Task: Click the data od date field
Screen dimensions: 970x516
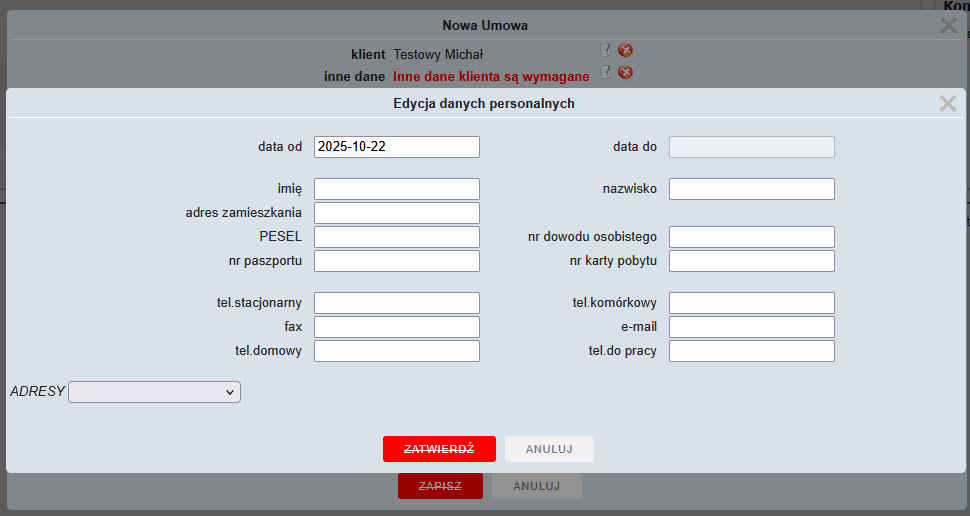Action: coord(396,147)
